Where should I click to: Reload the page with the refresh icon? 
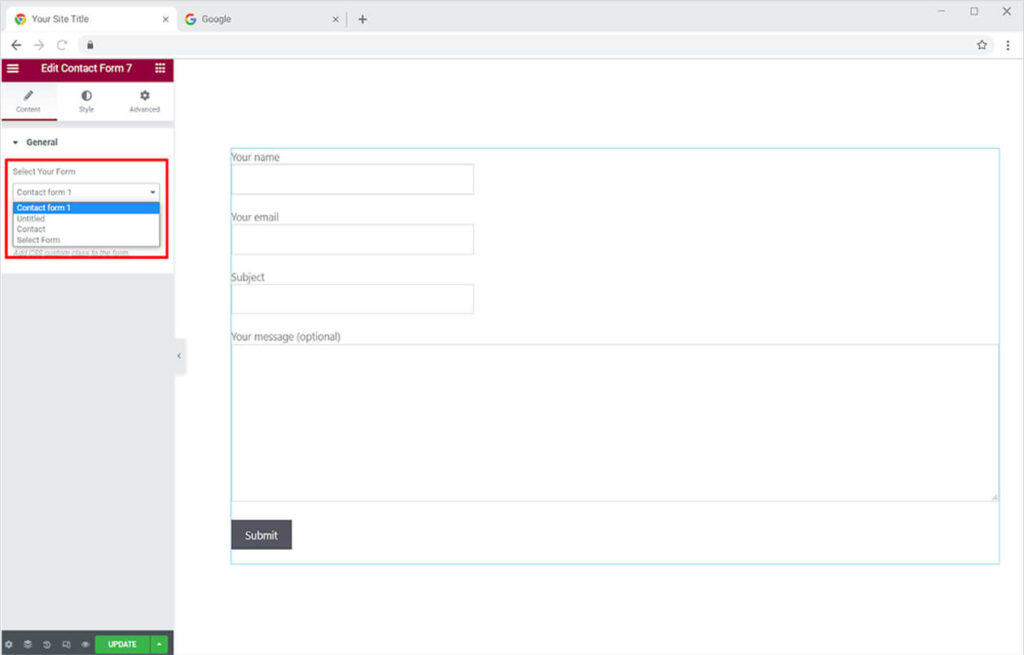[x=62, y=45]
